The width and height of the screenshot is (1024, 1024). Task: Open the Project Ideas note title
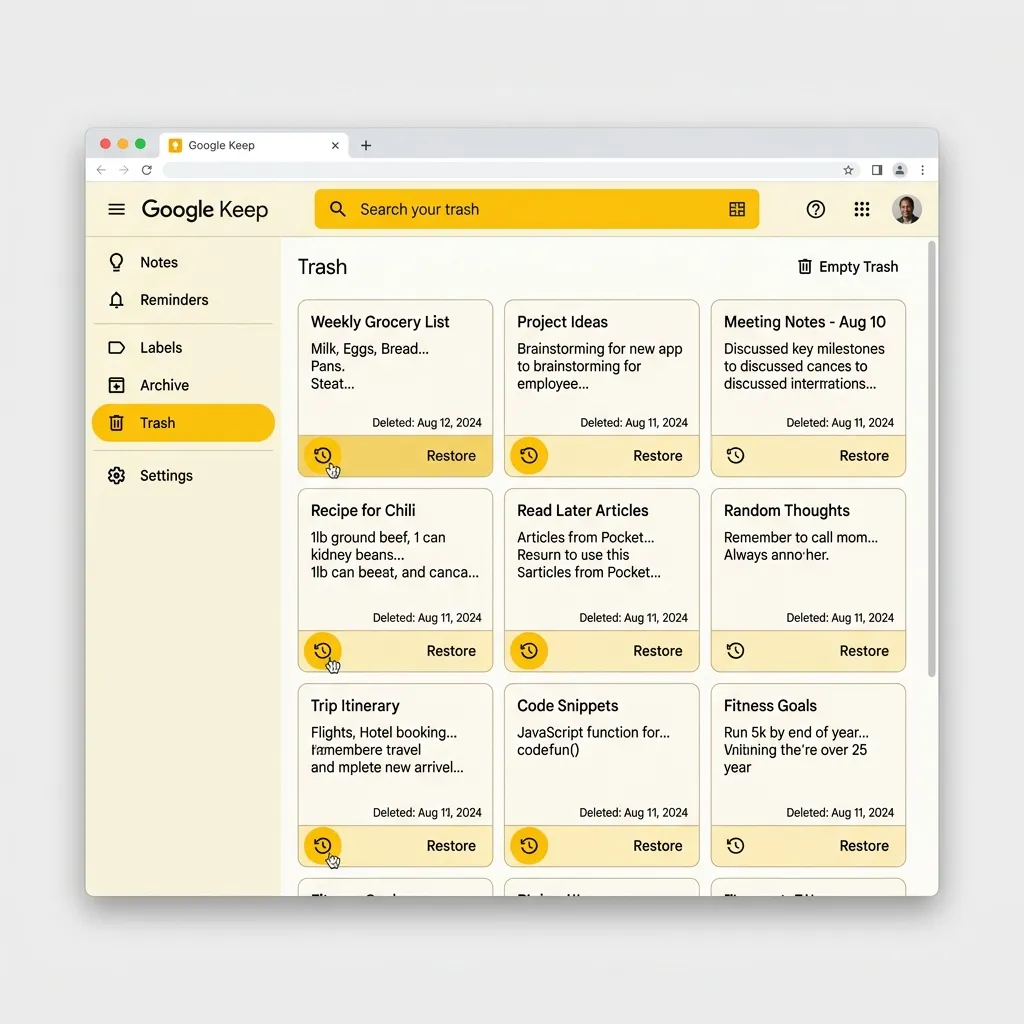562,322
